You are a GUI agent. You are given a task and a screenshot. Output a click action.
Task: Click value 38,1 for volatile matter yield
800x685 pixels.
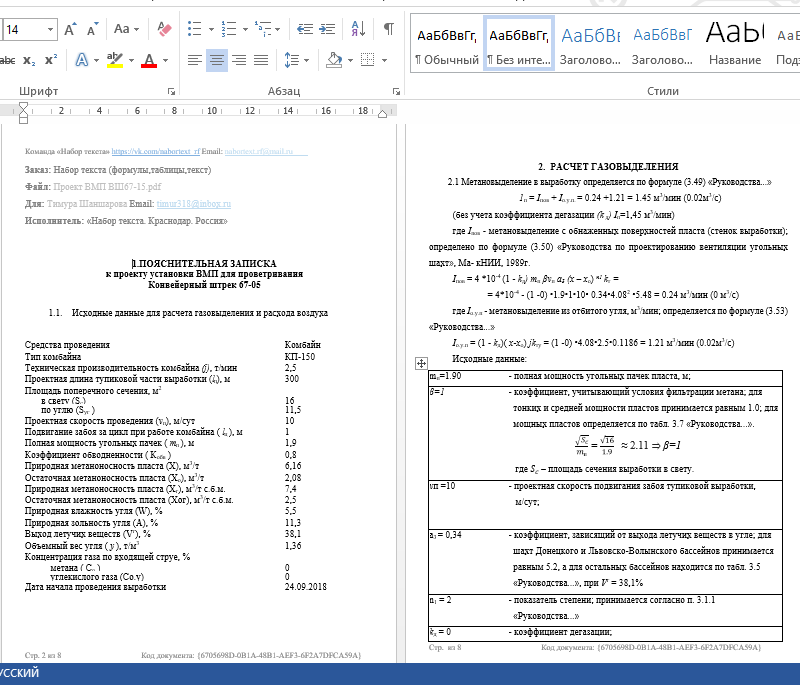293,534
